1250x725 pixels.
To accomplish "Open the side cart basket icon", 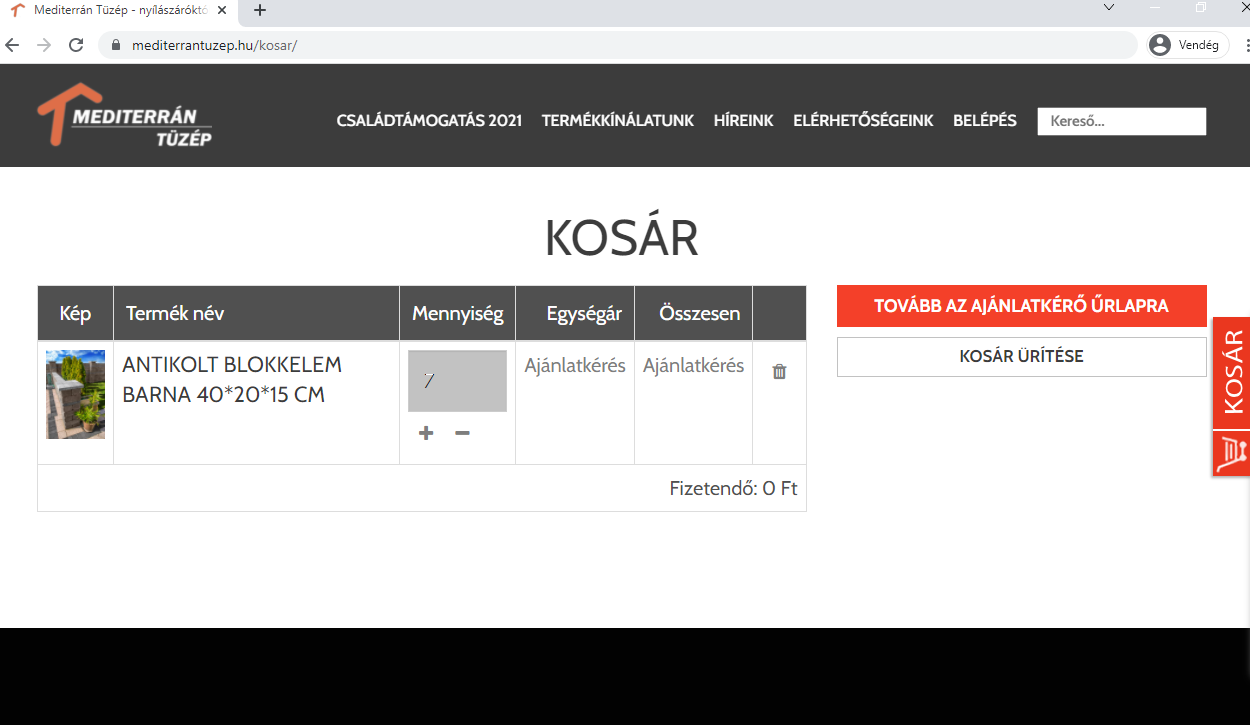I will tap(1231, 453).
